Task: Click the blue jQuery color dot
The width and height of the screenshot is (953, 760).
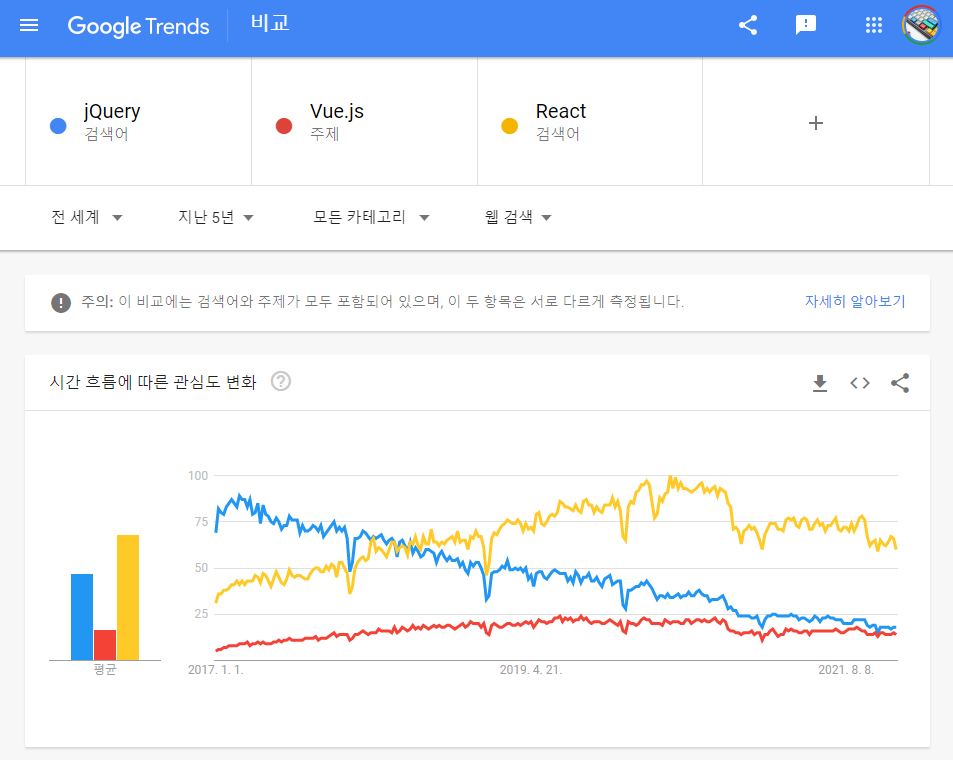Action: 58,126
